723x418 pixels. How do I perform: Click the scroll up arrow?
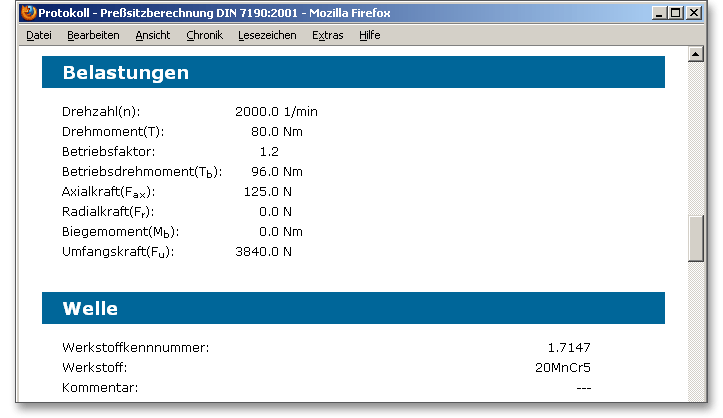tap(697, 54)
